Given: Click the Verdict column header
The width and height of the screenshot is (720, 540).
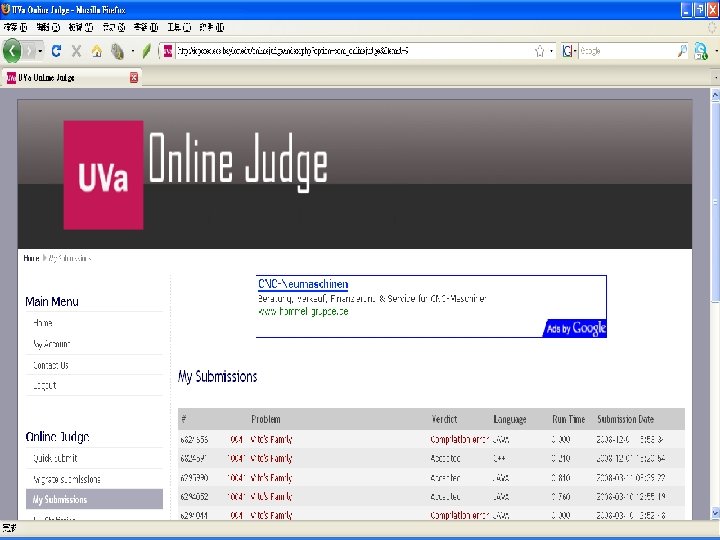Looking at the screenshot, I should coord(444,419).
